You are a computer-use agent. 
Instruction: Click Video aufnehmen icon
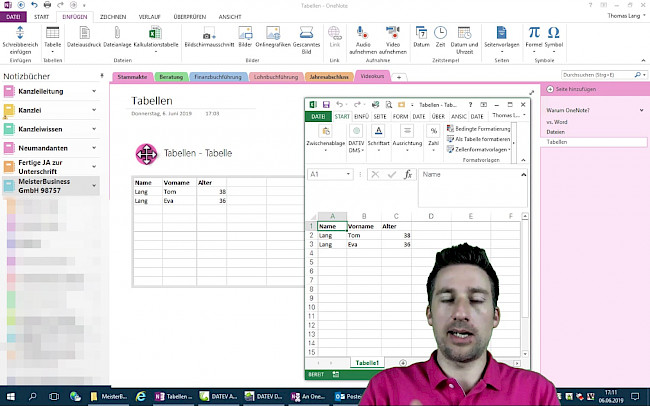tap(393, 37)
